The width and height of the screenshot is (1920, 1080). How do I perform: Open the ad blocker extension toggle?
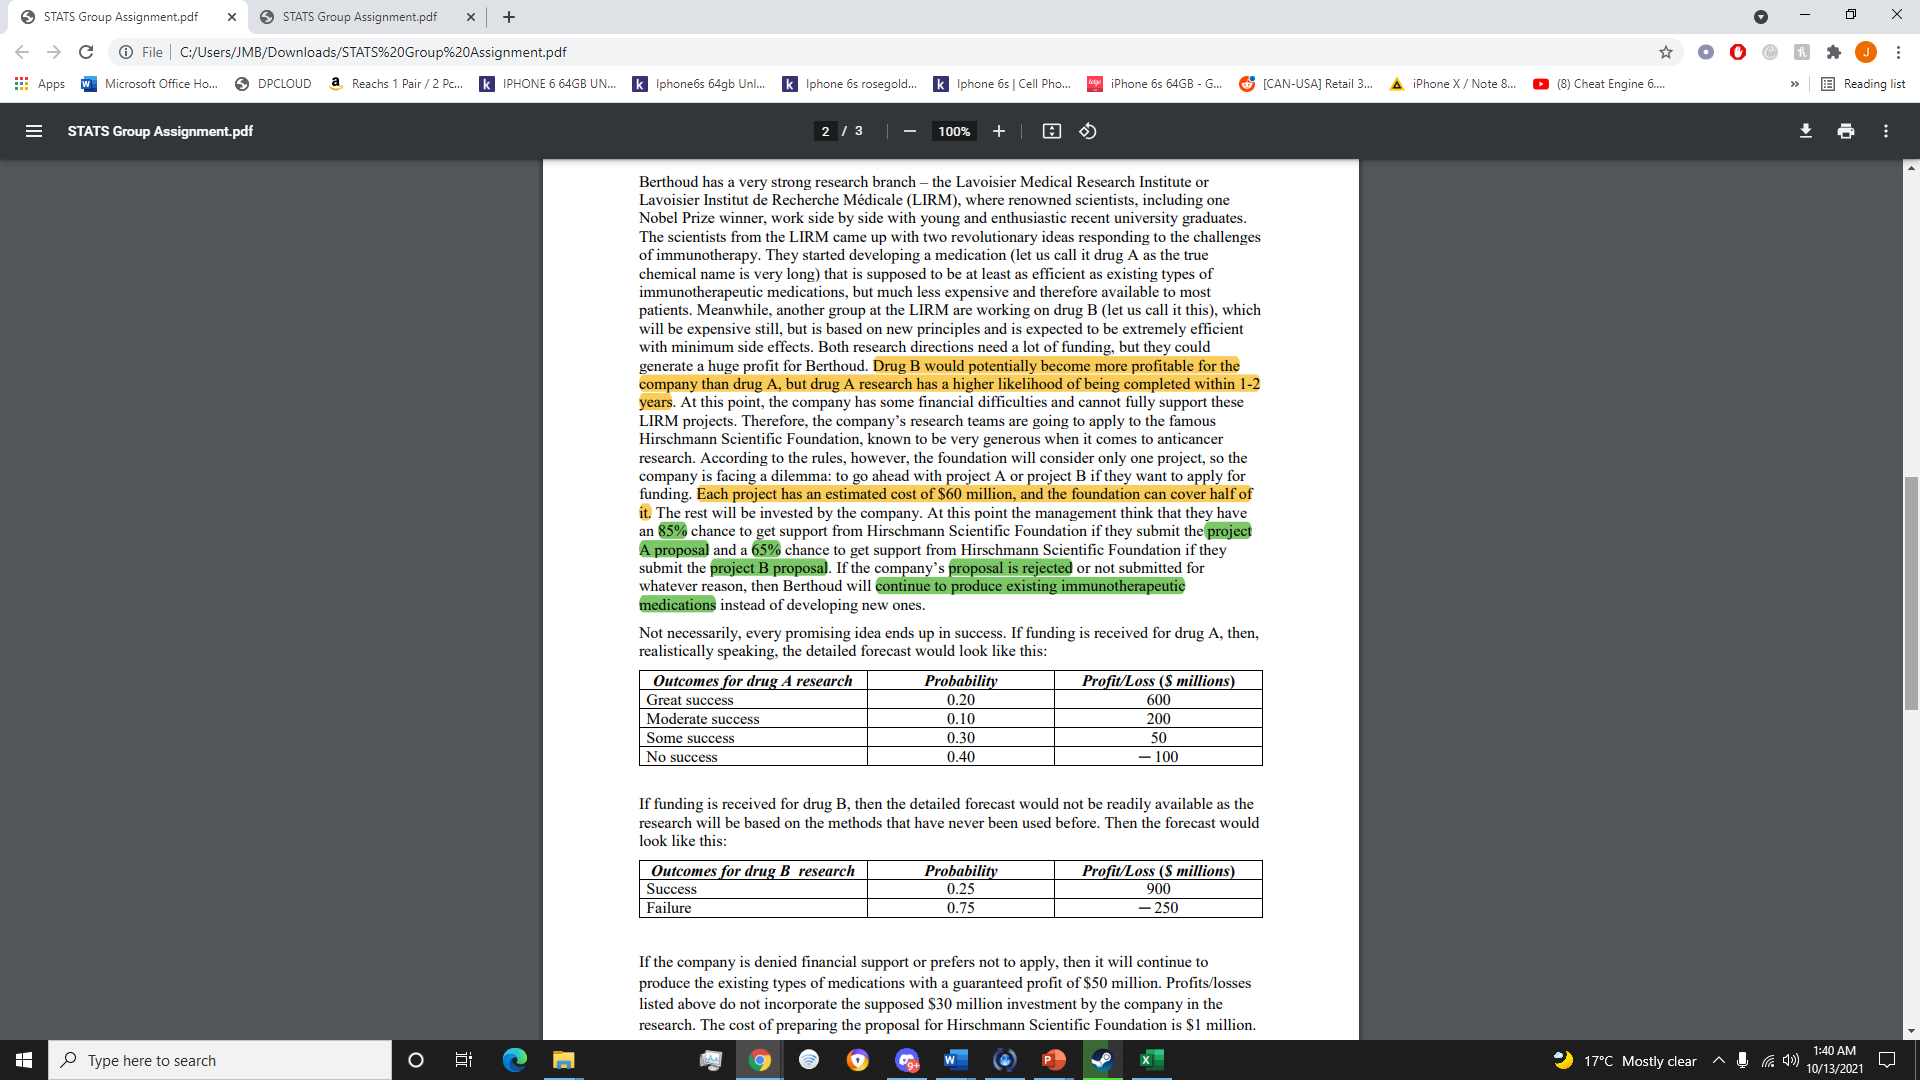point(1738,52)
